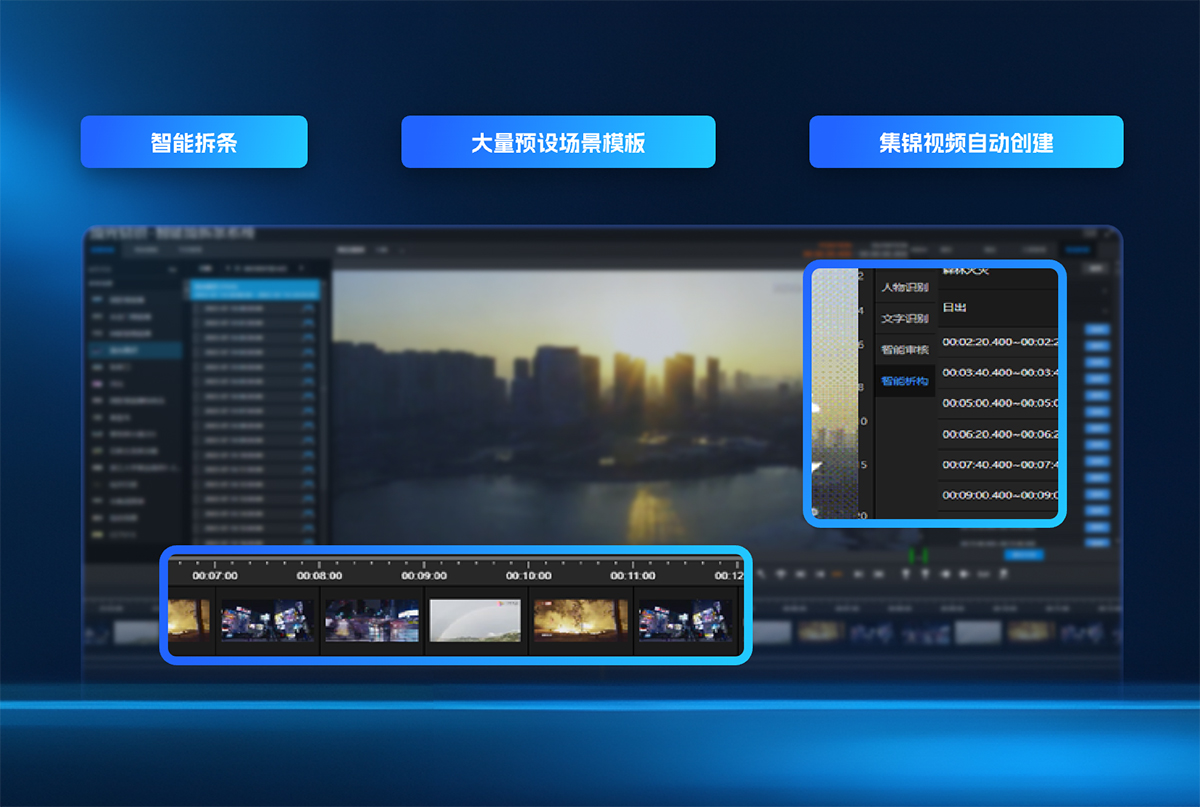
Task: Select neon city clip after 00:11:00
Action: point(685,620)
